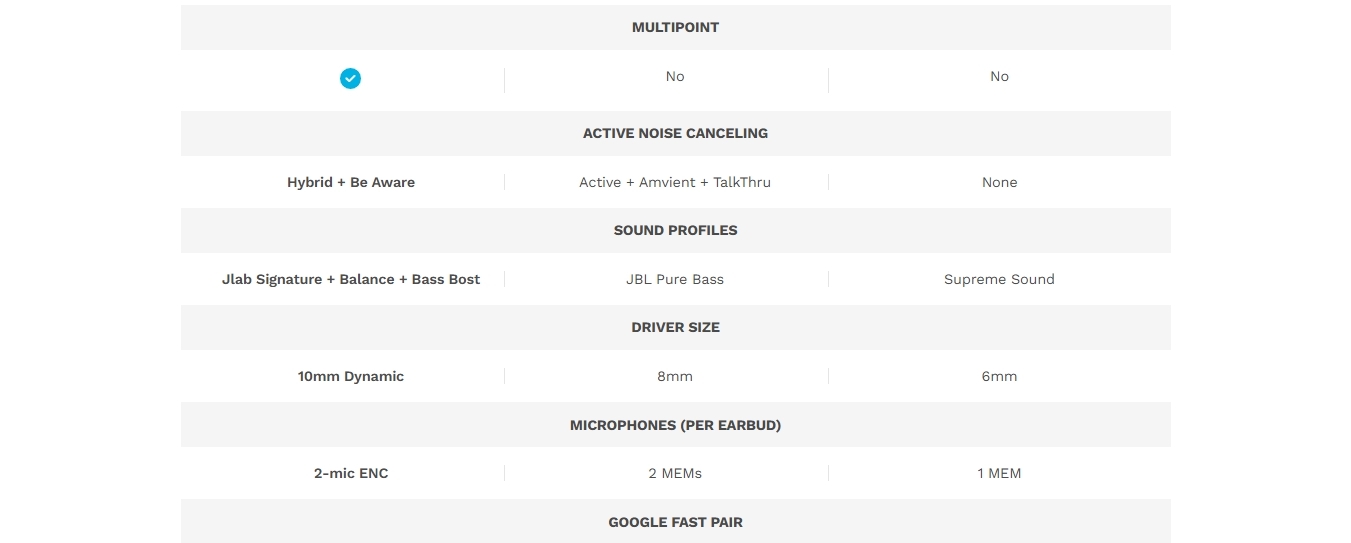Select the 'JBL Pure Bass' cell

coord(675,280)
